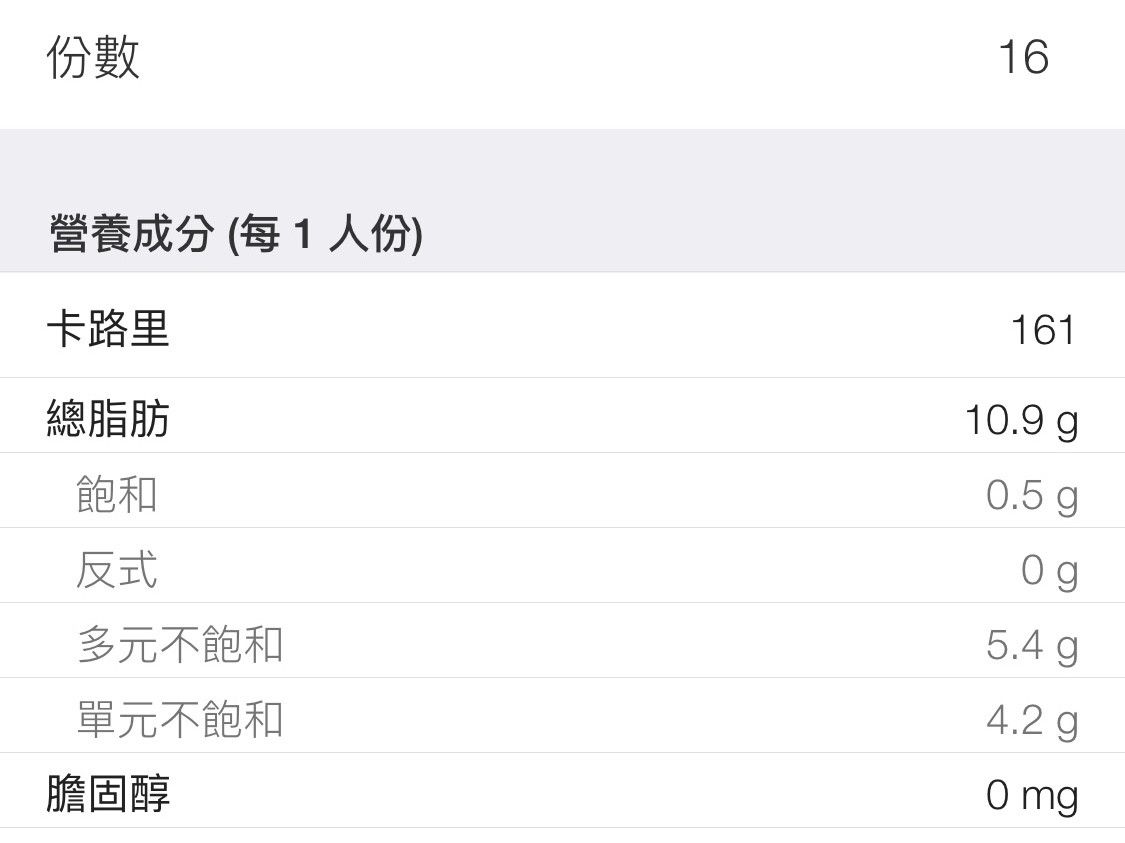Tap the 營養成分 (每 1 人份) section header
The height and width of the screenshot is (843, 1125).
click(x=236, y=236)
